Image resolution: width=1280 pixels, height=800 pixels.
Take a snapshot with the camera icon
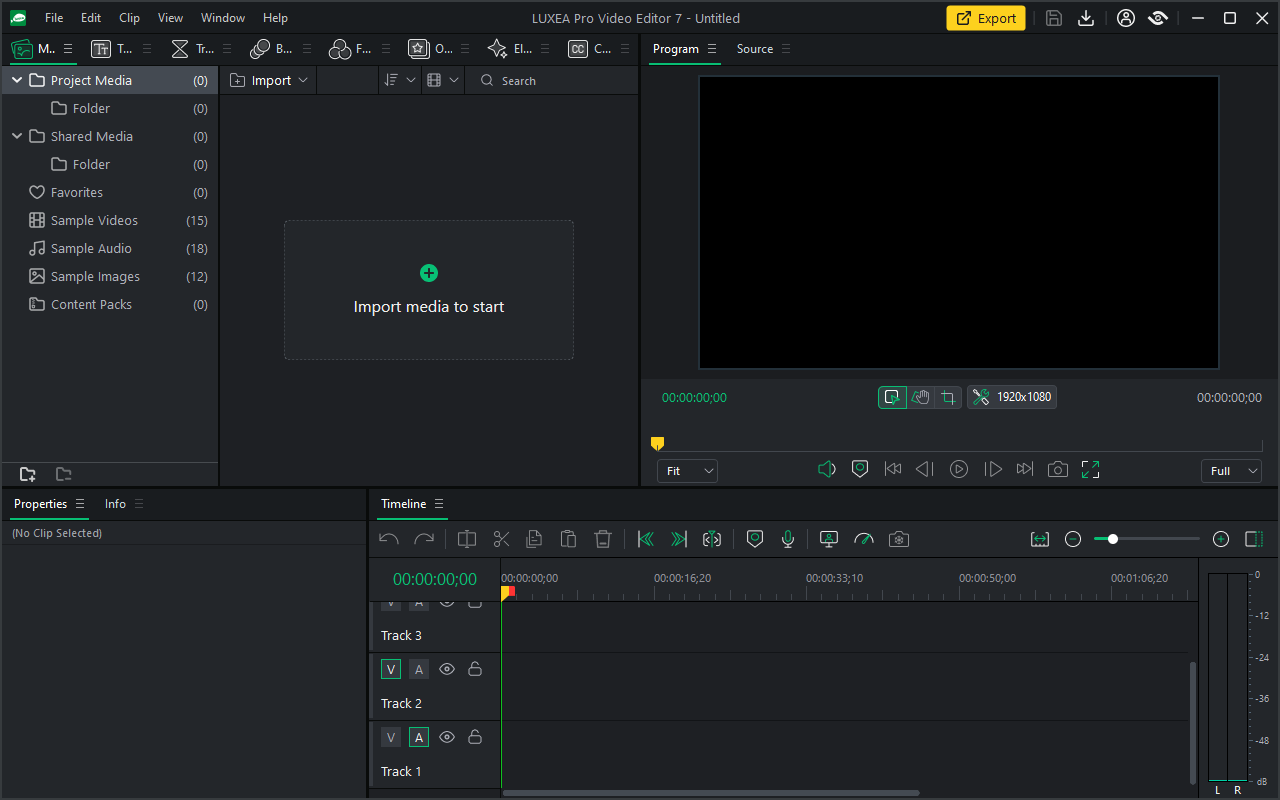(898, 539)
